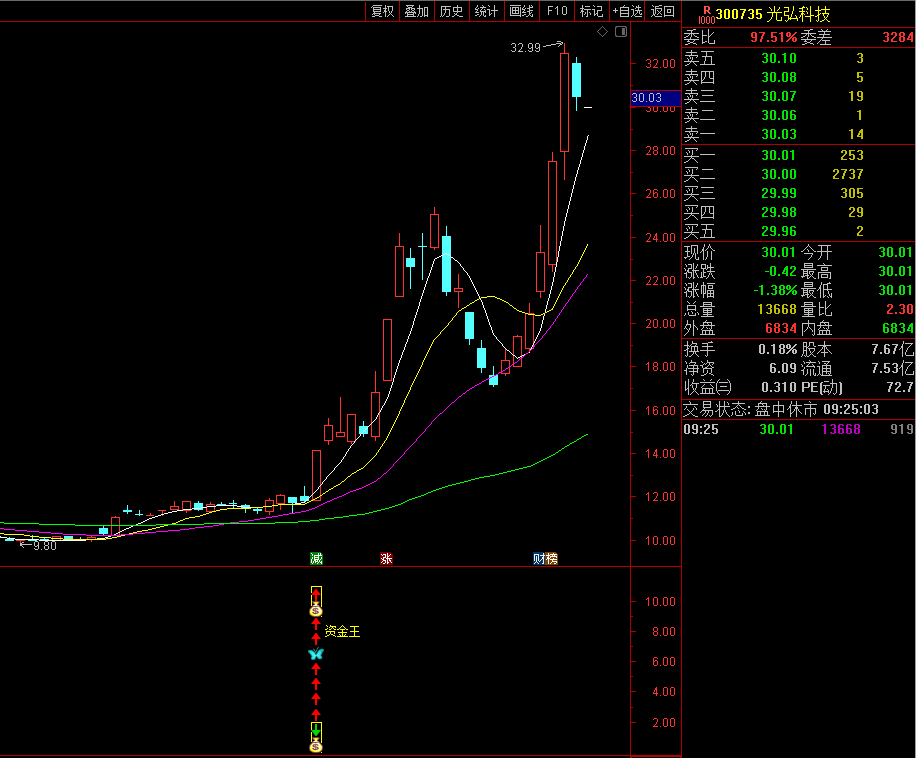Click the 委差 3284 value
This screenshot has height=758, width=916.
898,37
